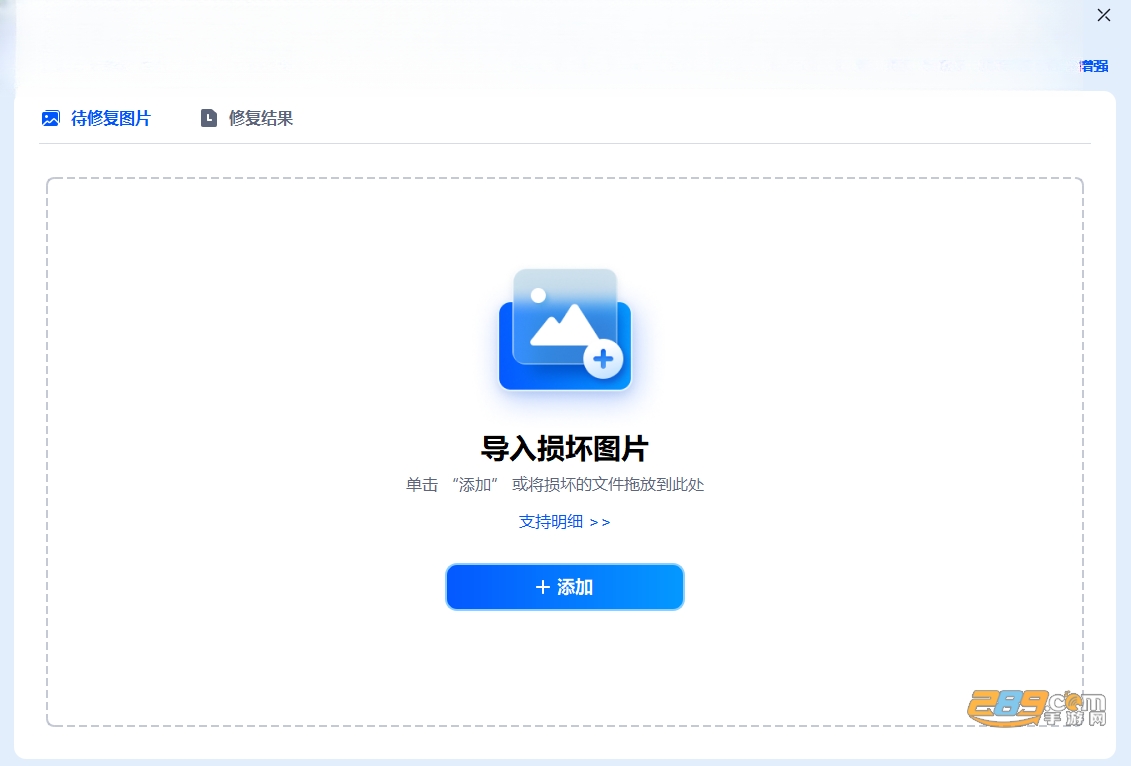This screenshot has height=766, width=1131.
Task: Click the 289.com watermark logo
Action: pyautogui.click(x=1037, y=708)
